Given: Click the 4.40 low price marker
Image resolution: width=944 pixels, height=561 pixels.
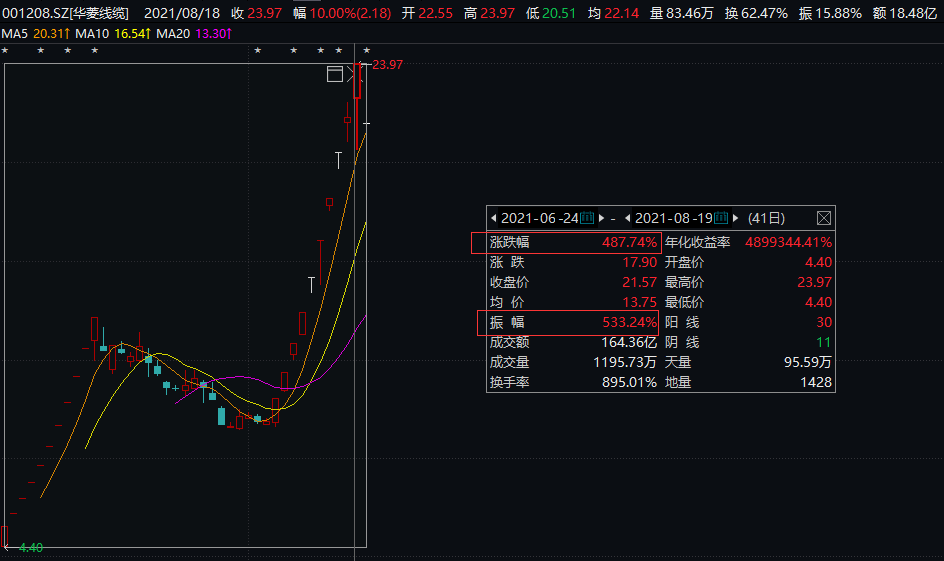Looking at the screenshot, I should coord(30,547).
